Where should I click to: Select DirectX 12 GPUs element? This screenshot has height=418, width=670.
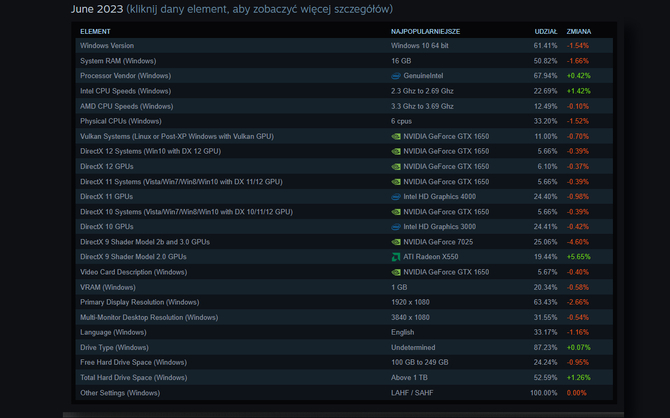click(x=344, y=166)
